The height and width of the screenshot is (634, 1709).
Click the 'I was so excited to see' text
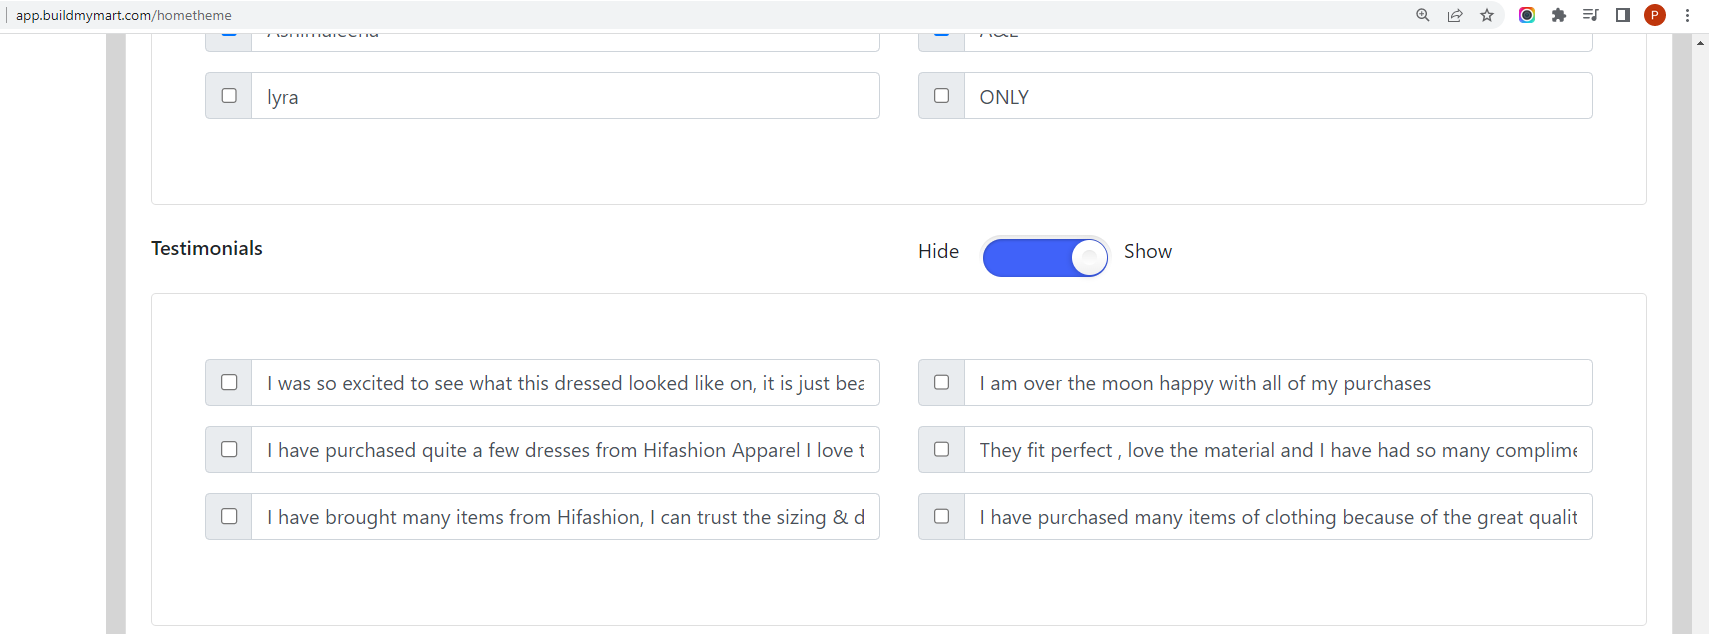point(565,383)
